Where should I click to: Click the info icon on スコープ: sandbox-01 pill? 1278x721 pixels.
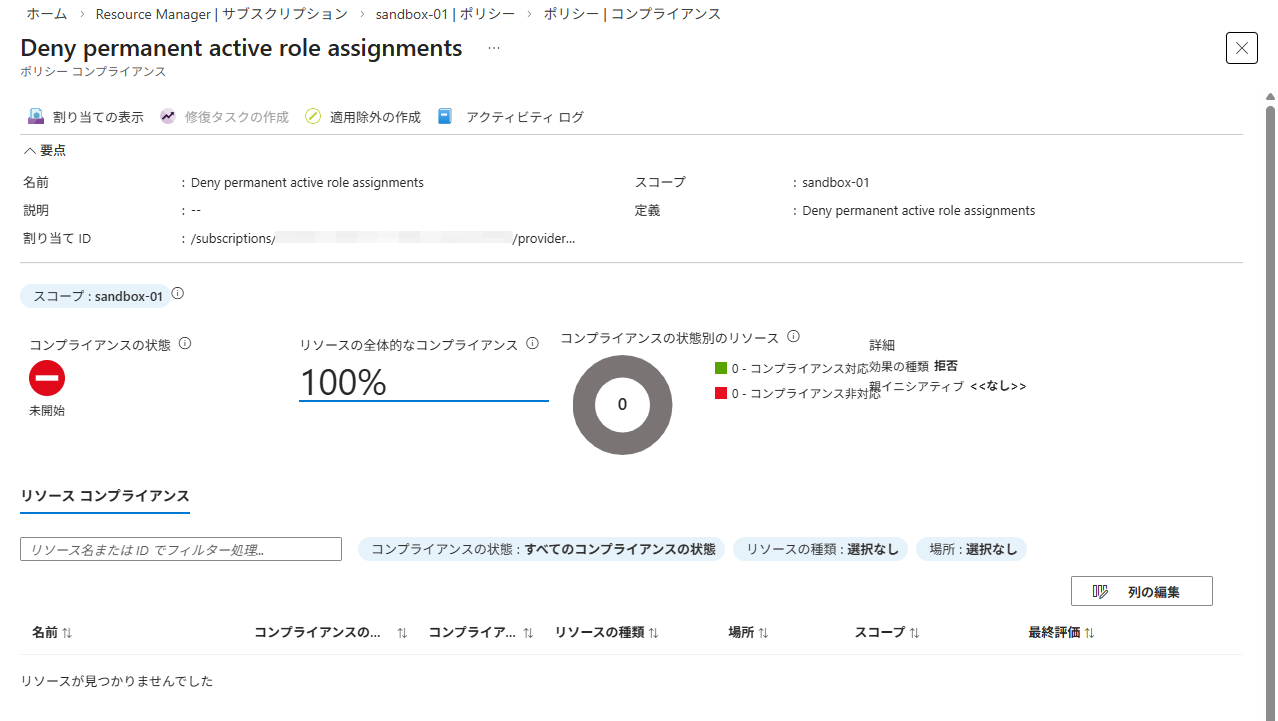click(177, 293)
